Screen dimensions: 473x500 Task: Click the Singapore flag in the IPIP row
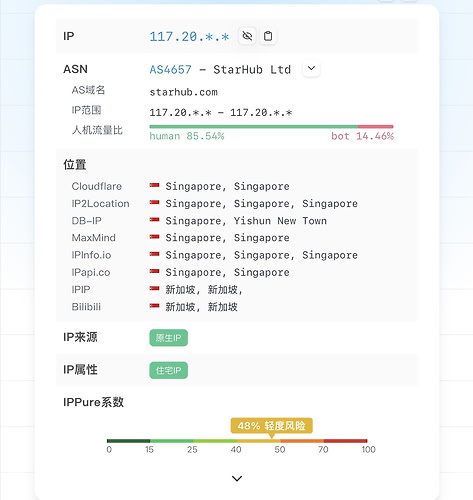click(x=154, y=288)
